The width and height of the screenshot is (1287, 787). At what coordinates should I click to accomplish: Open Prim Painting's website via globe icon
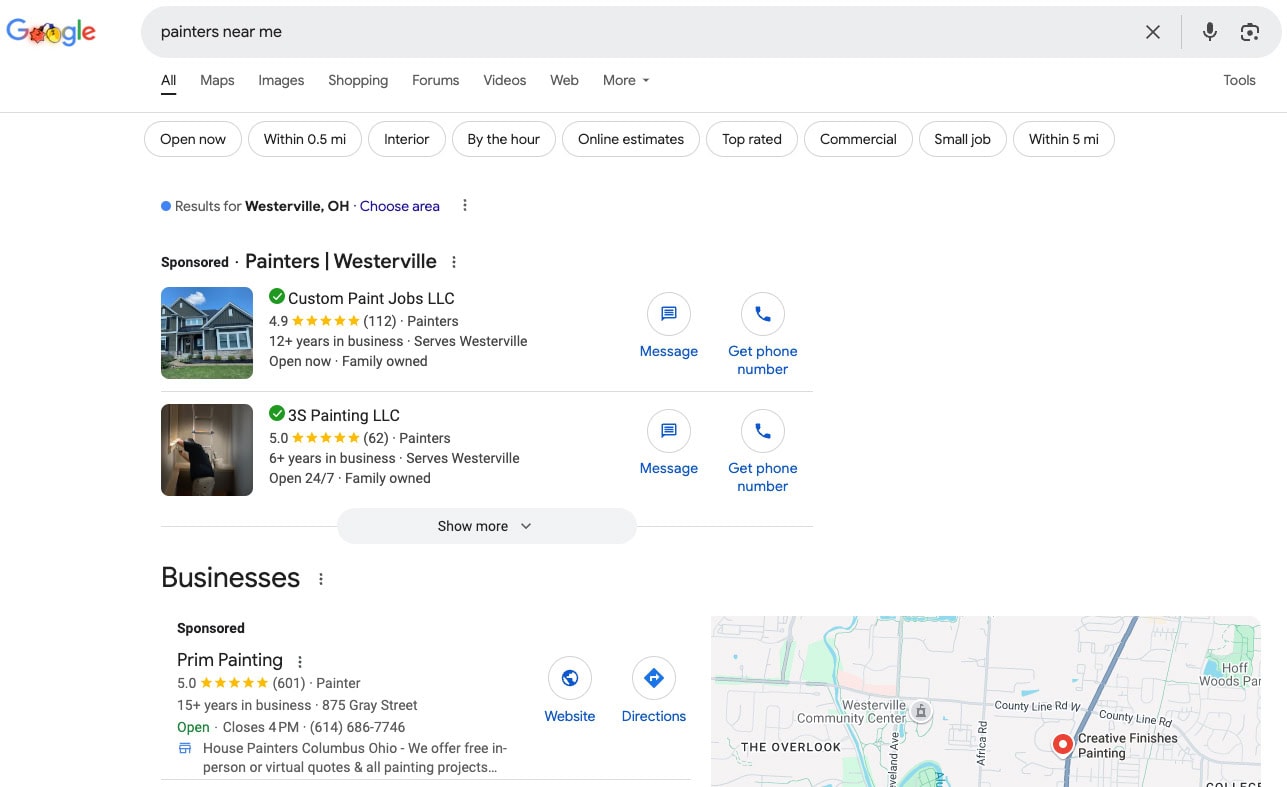(x=570, y=677)
